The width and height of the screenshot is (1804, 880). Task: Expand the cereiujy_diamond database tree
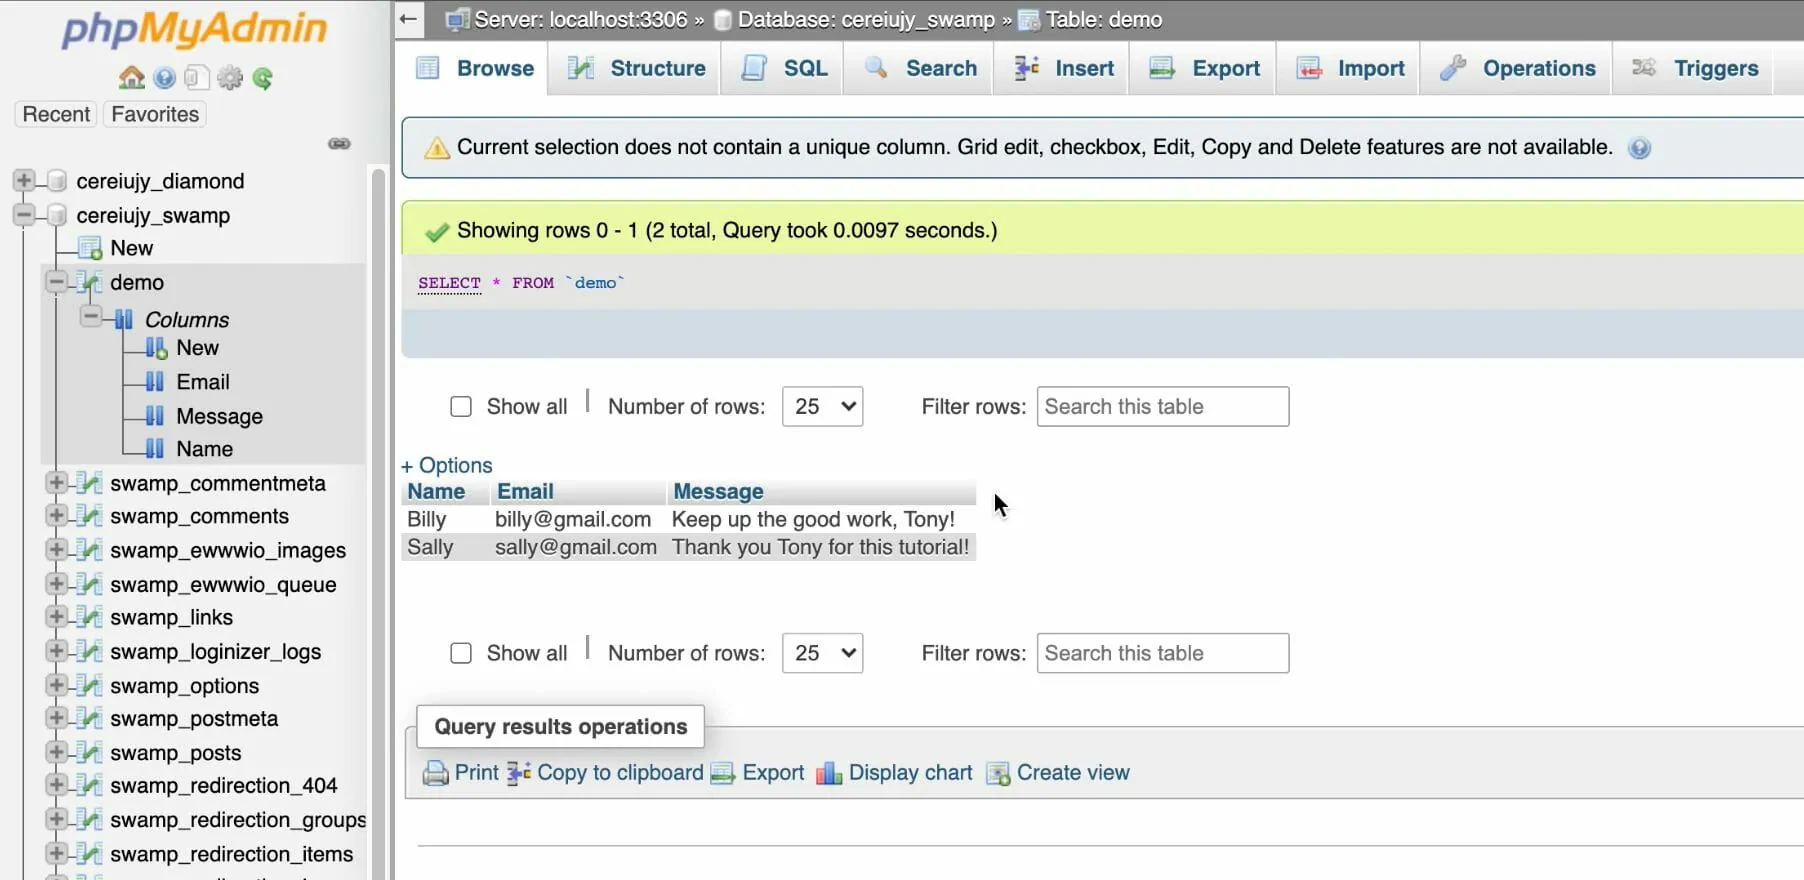click(24, 181)
